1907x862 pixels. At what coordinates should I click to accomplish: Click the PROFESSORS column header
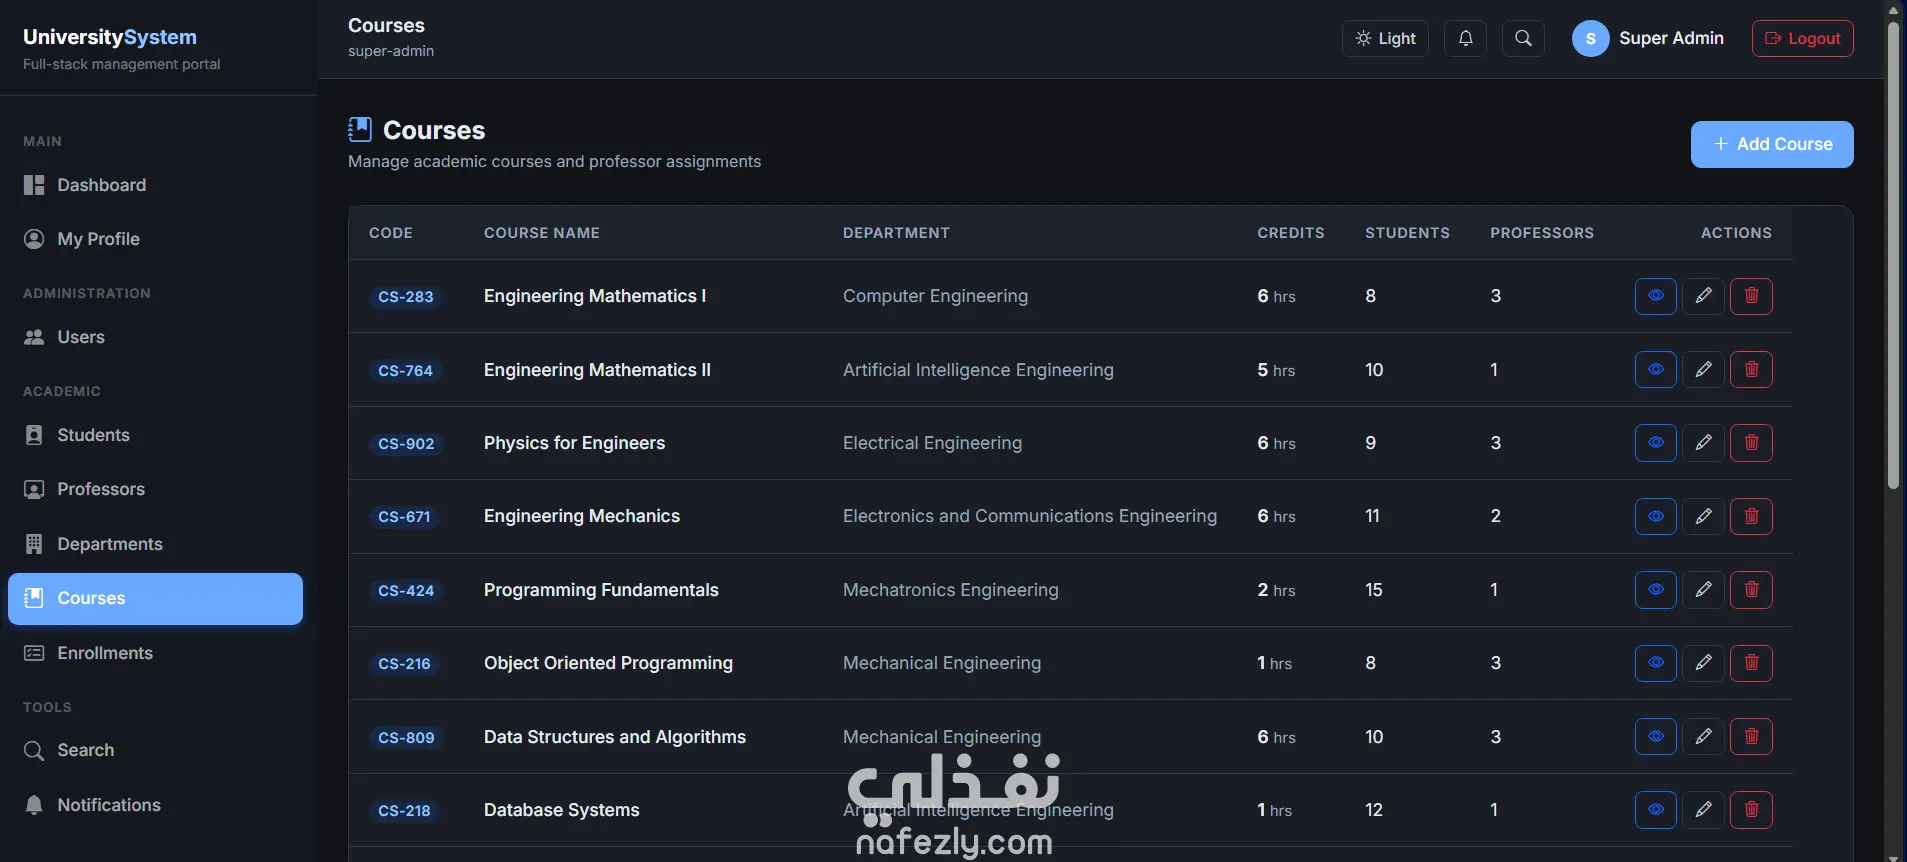1542,233
